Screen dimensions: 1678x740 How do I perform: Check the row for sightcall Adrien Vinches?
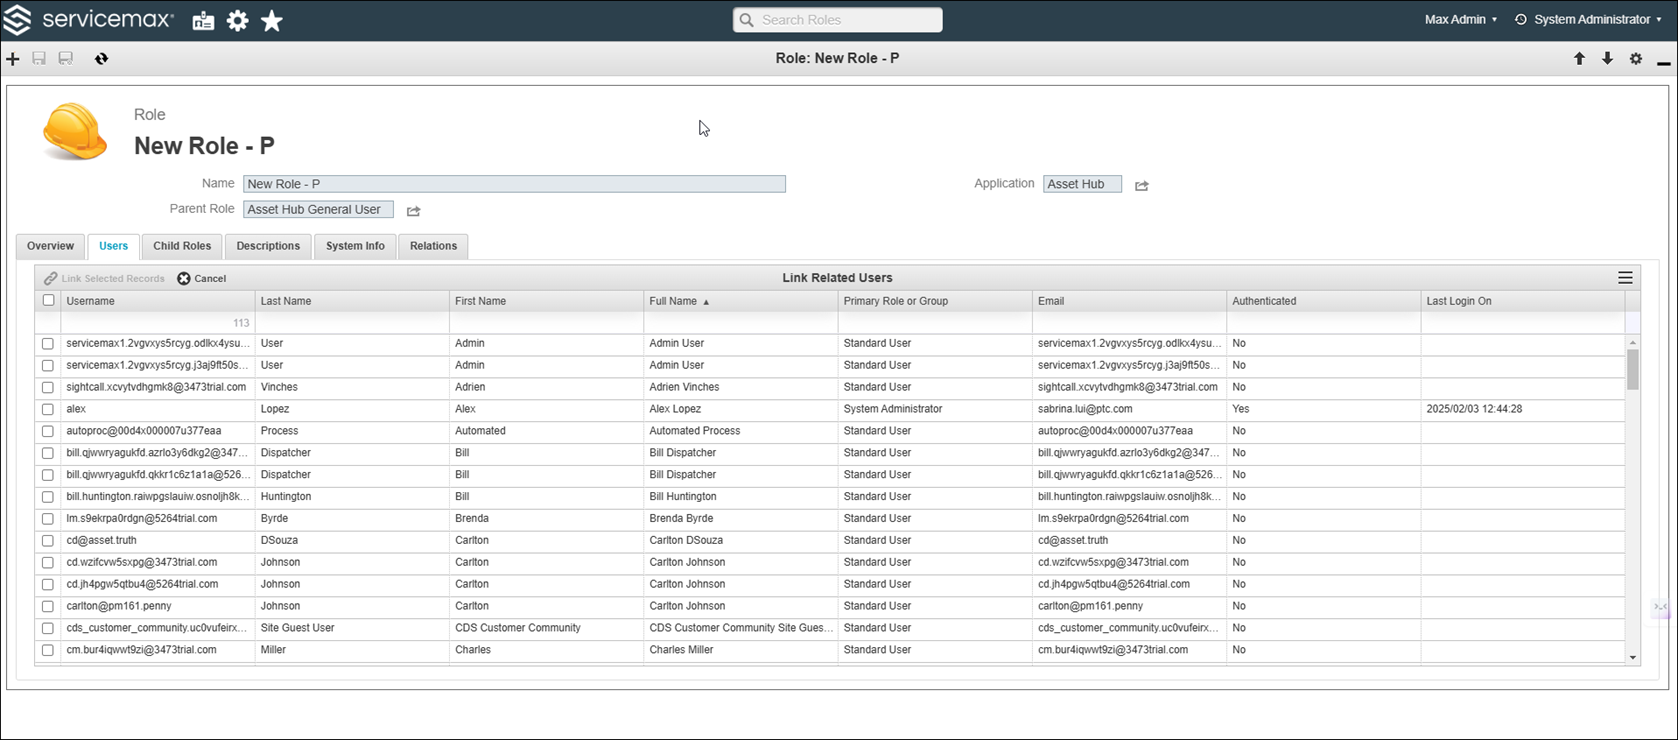tap(48, 388)
